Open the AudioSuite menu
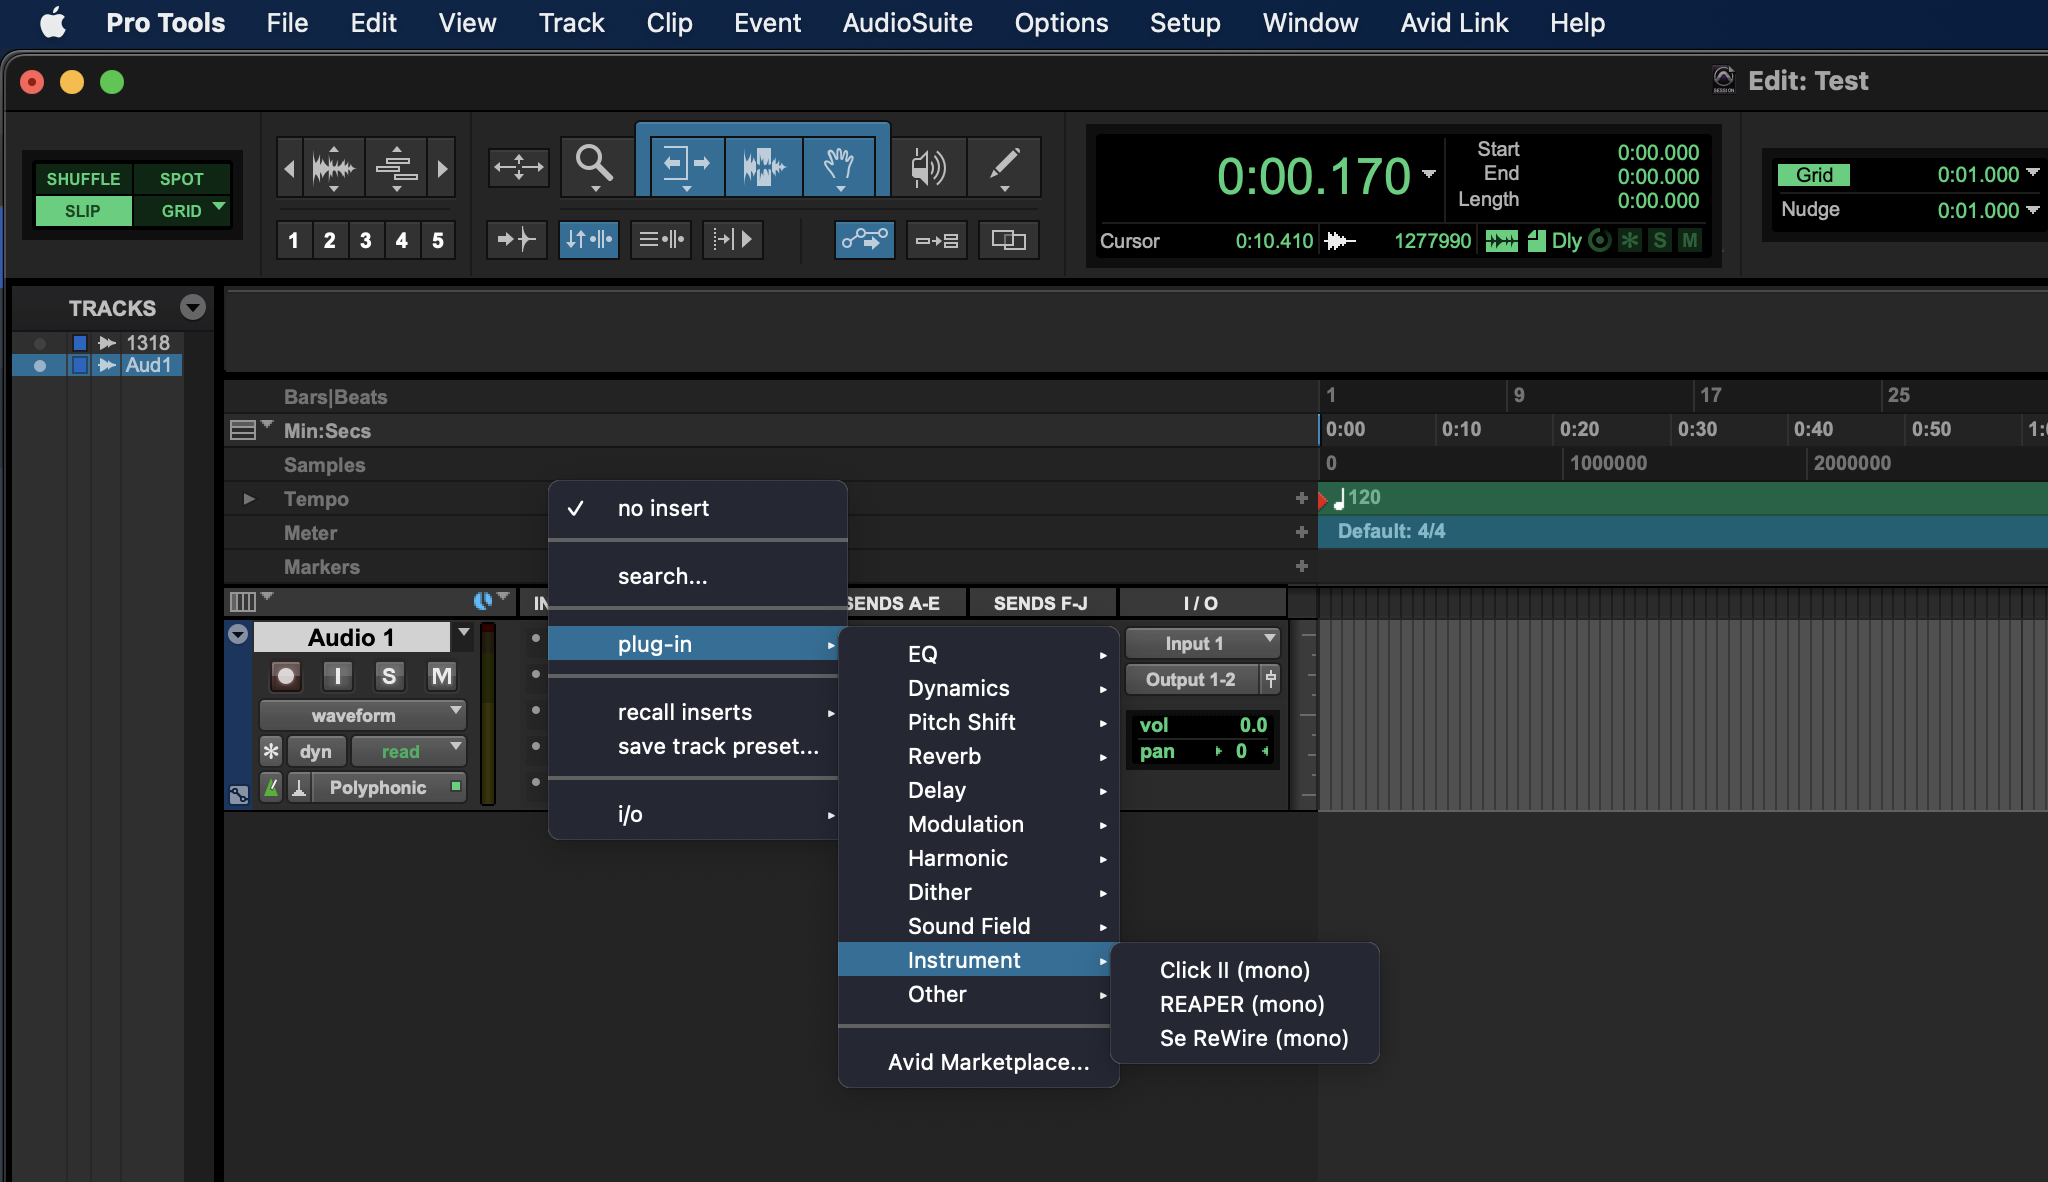The height and width of the screenshot is (1182, 2048). [907, 23]
